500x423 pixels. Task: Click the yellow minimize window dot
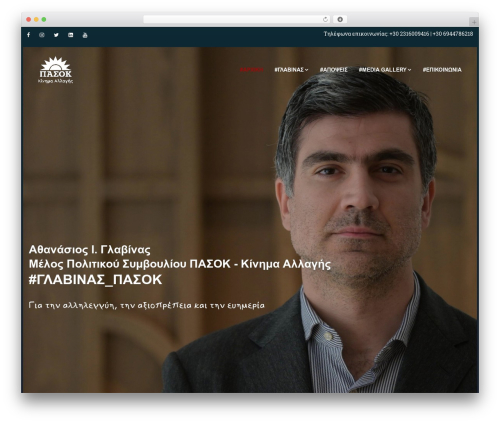[36, 19]
